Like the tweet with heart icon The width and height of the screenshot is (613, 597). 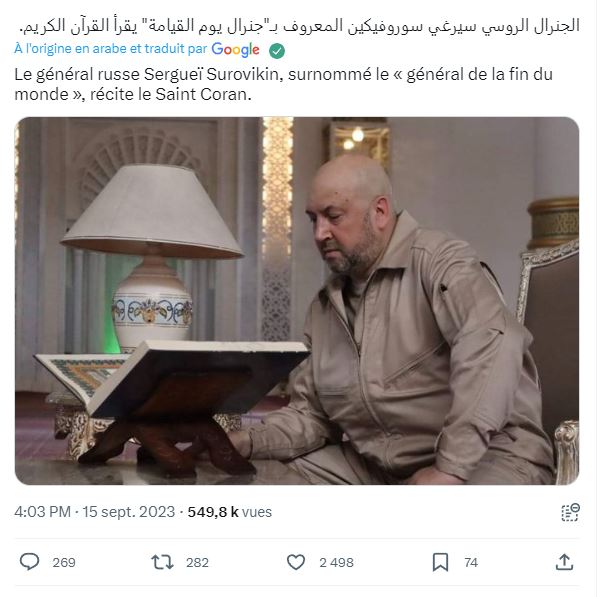tap(296, 562)
